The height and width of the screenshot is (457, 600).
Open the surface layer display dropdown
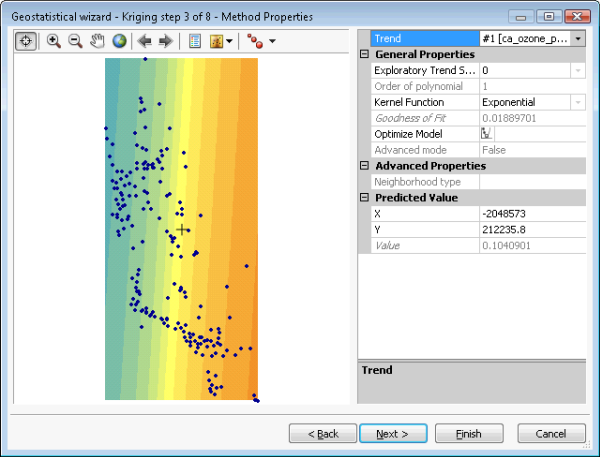click(x=221, y=41)
